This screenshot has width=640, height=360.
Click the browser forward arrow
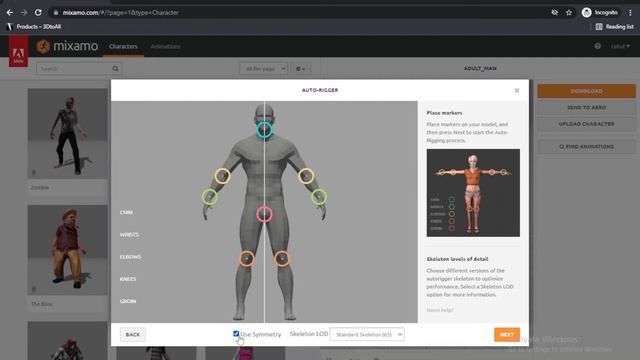pyautogui.click(x=24, y=13)
